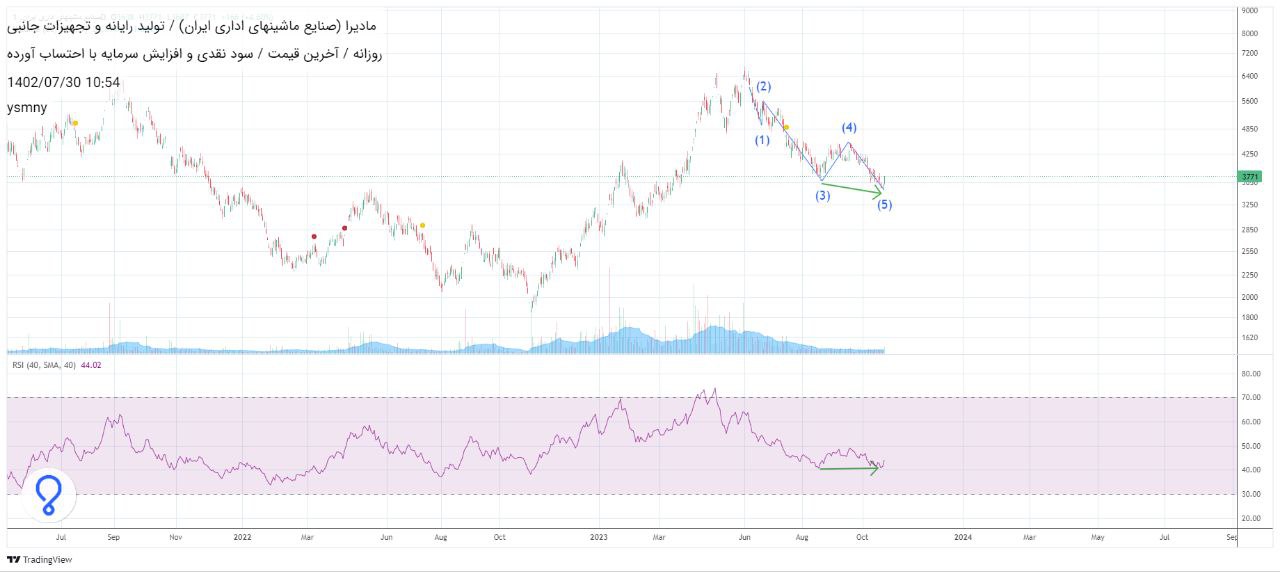This screenshot has height=572, width=1280.
Task: Click the ysmny symbol text
Action: [x=27, y=107]
